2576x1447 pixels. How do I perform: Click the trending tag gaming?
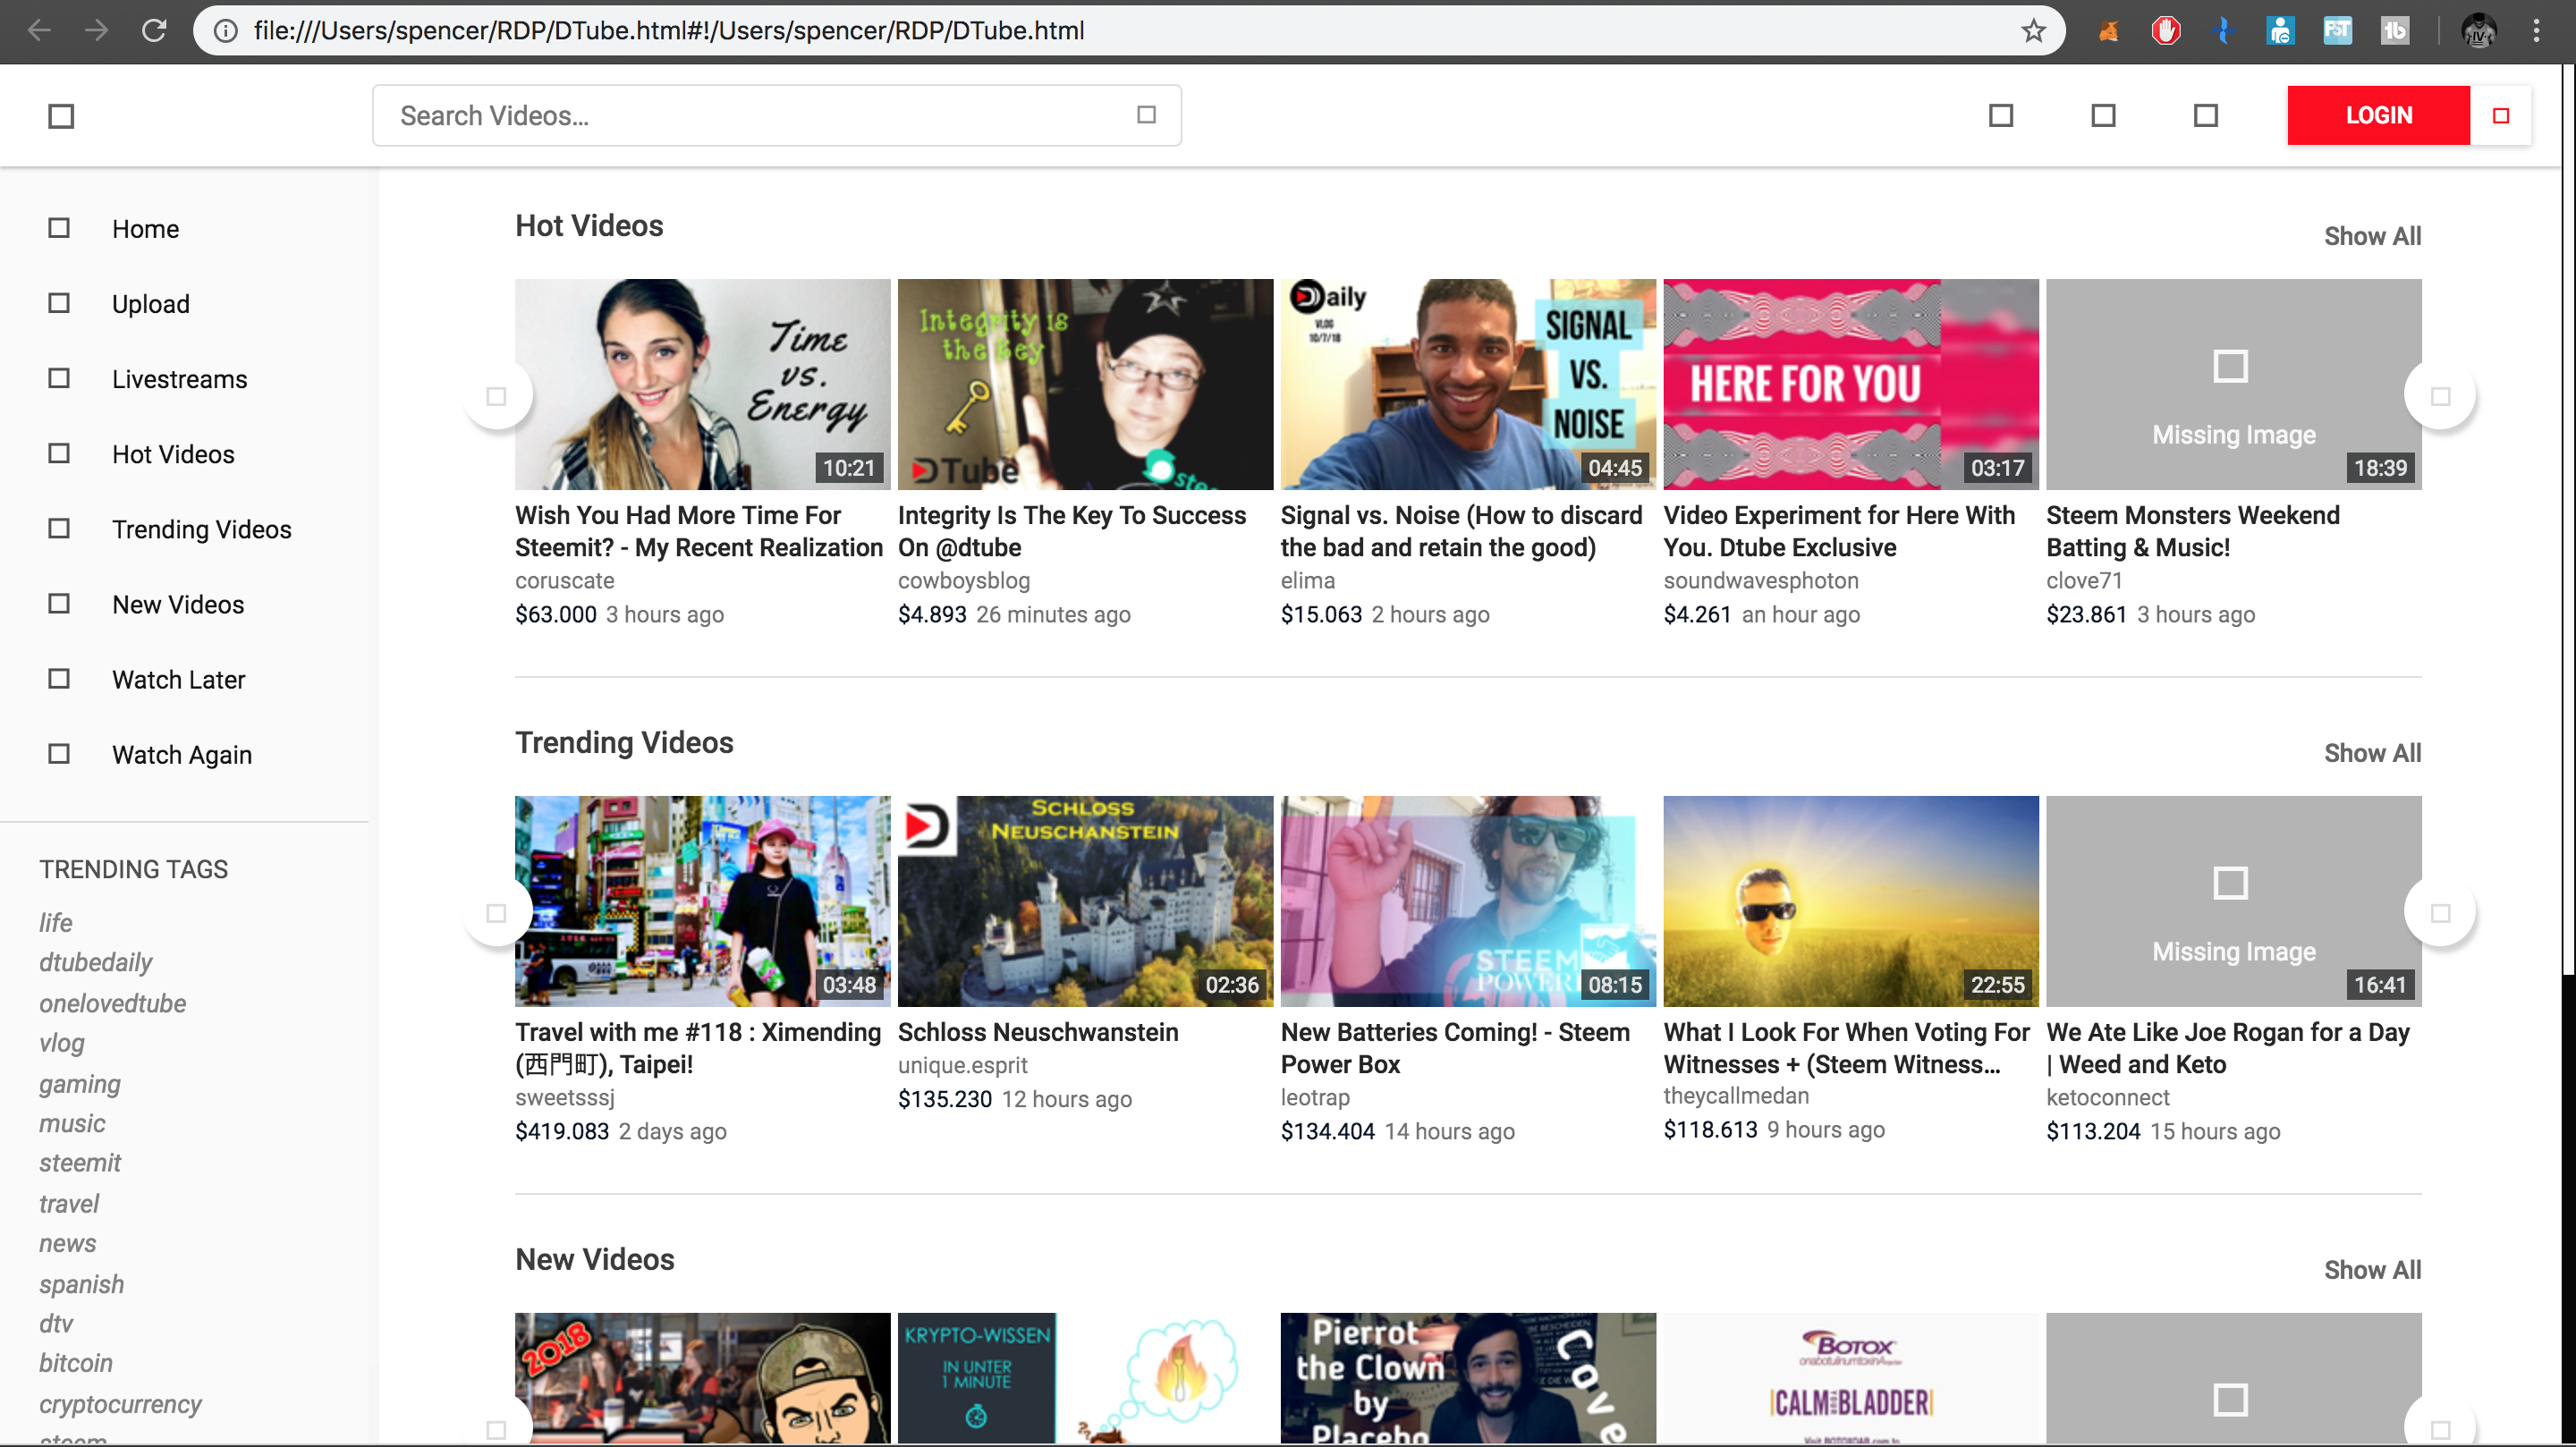click(79, 1084)
